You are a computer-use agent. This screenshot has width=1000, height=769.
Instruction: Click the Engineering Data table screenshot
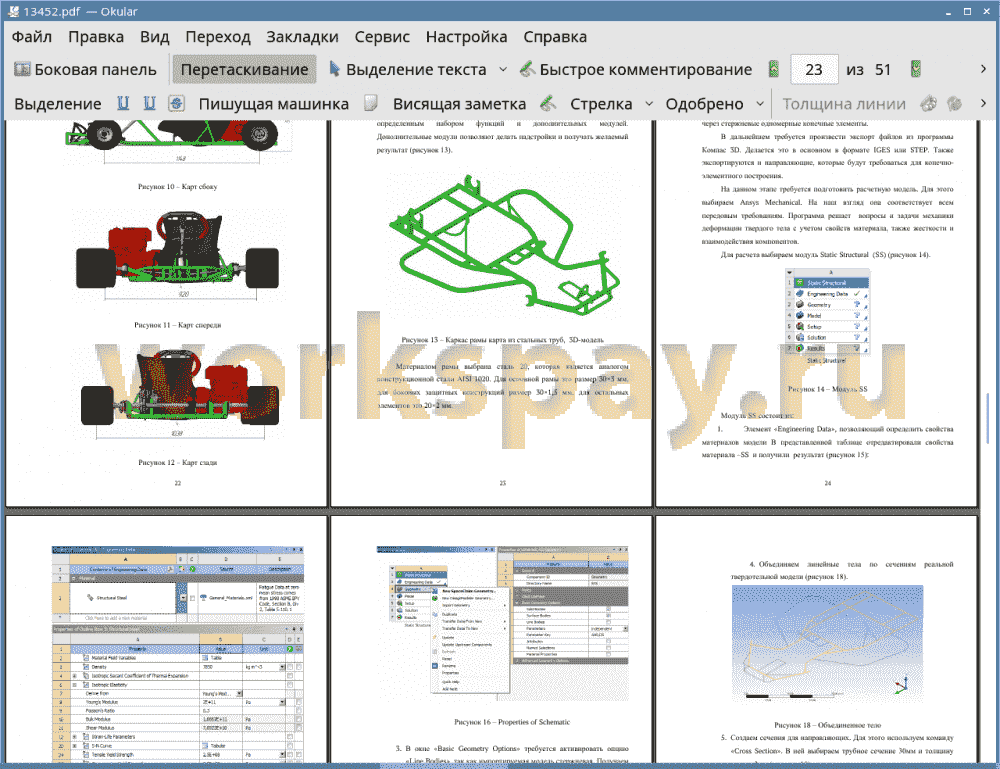(x=178, y=654)
